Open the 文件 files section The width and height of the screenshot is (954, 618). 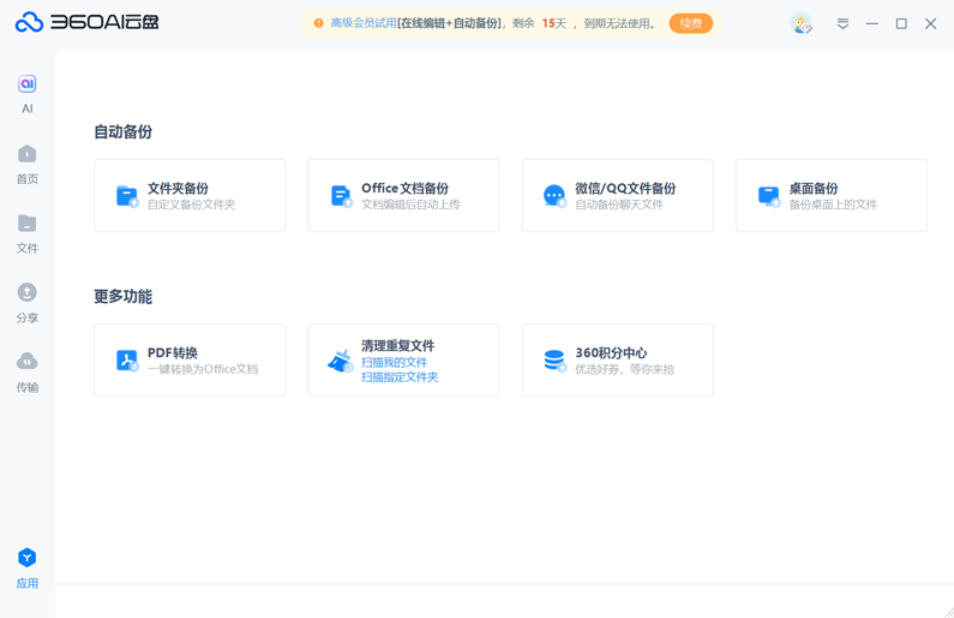tap(27, 230)
